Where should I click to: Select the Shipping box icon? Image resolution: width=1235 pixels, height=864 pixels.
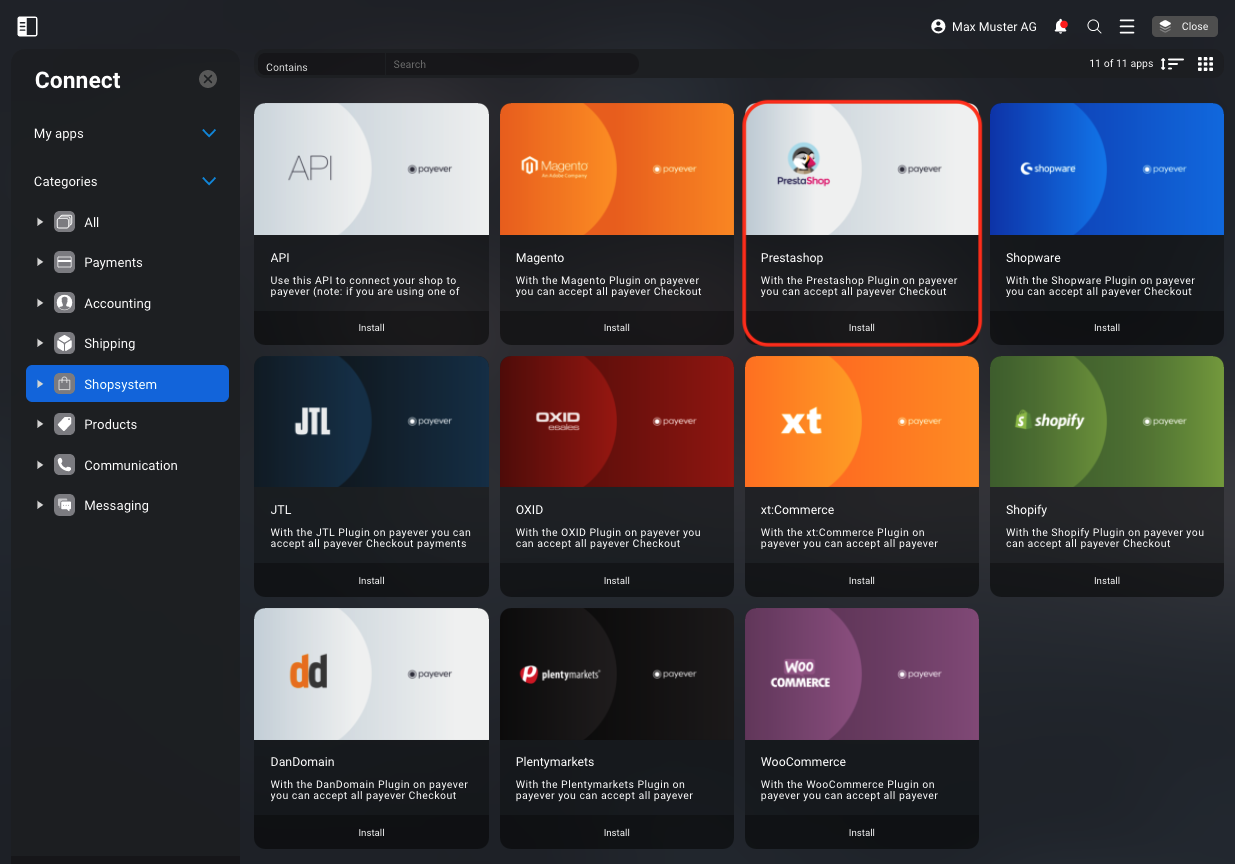(x=65, y=343)
